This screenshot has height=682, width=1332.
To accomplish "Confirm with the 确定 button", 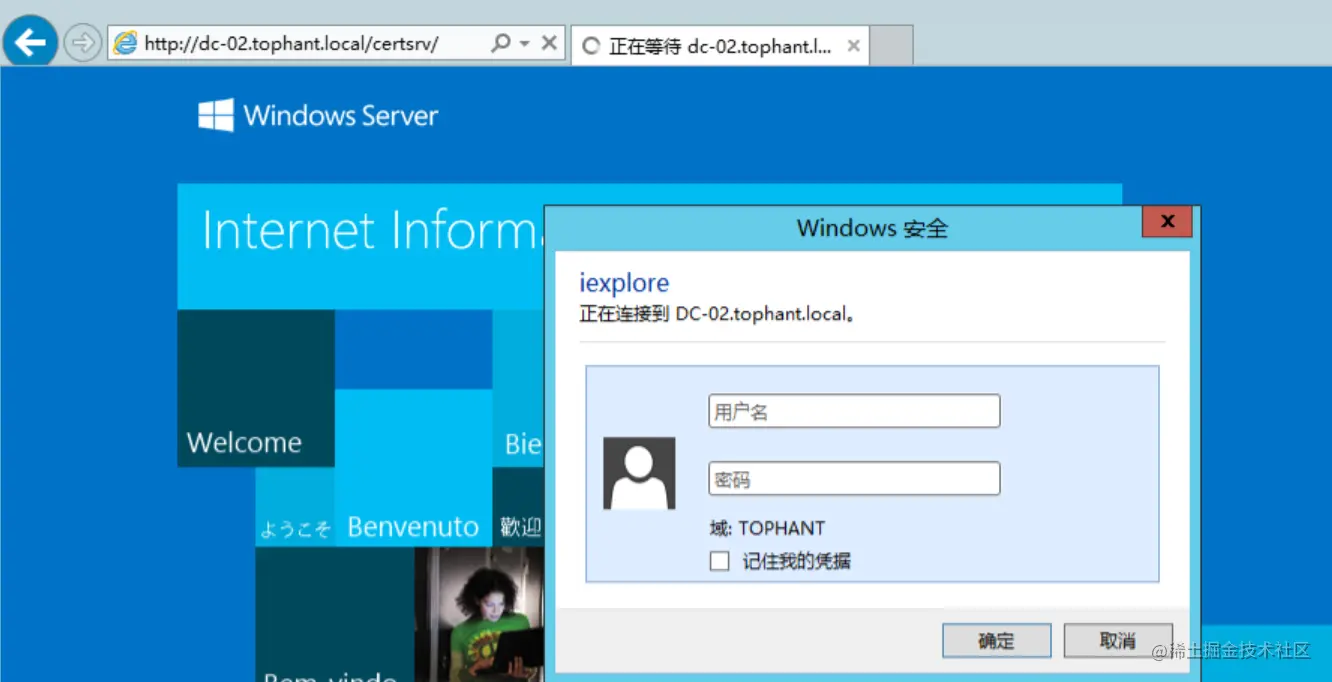I will [996, 641].
